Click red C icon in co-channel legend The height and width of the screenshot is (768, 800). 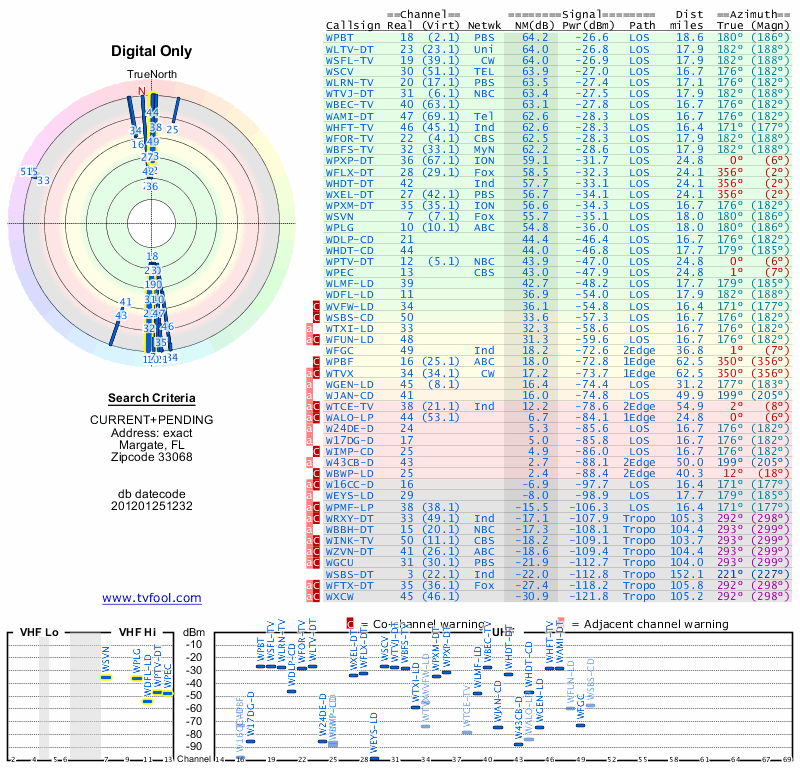[x=350, y=624]
